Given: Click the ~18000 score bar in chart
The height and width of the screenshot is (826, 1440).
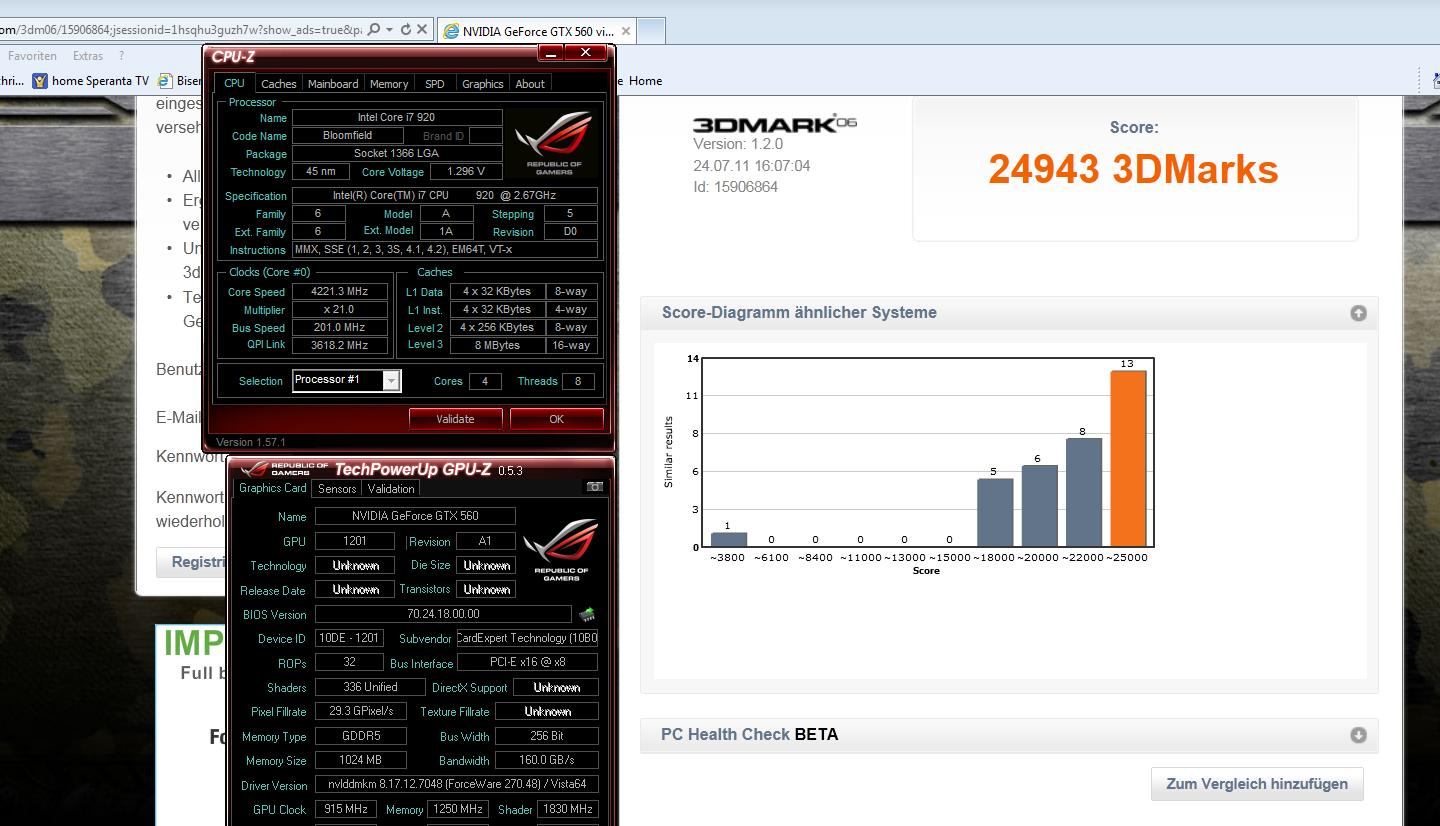Looking at the screenshot, I should tap(995, 513).
